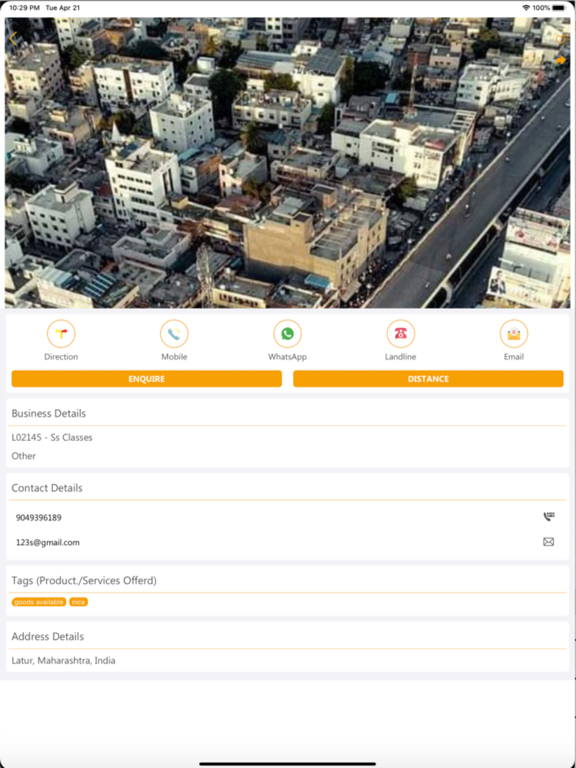Select the 'Latur, Maharashtra, India' address

(x=64, y=661)
